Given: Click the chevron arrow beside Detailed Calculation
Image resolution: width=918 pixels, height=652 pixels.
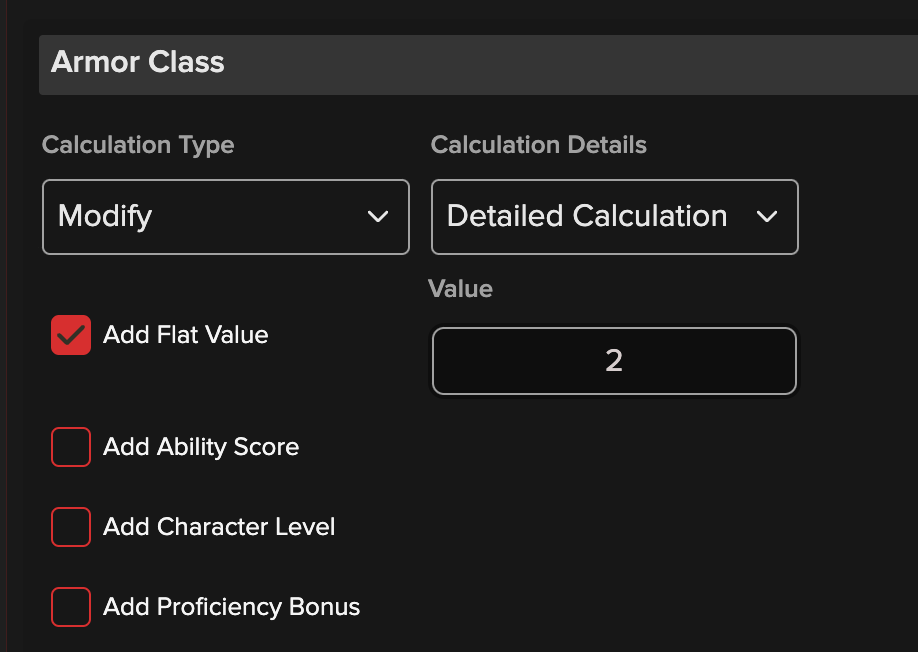Looking at the screenshot, I should point(767,216).
